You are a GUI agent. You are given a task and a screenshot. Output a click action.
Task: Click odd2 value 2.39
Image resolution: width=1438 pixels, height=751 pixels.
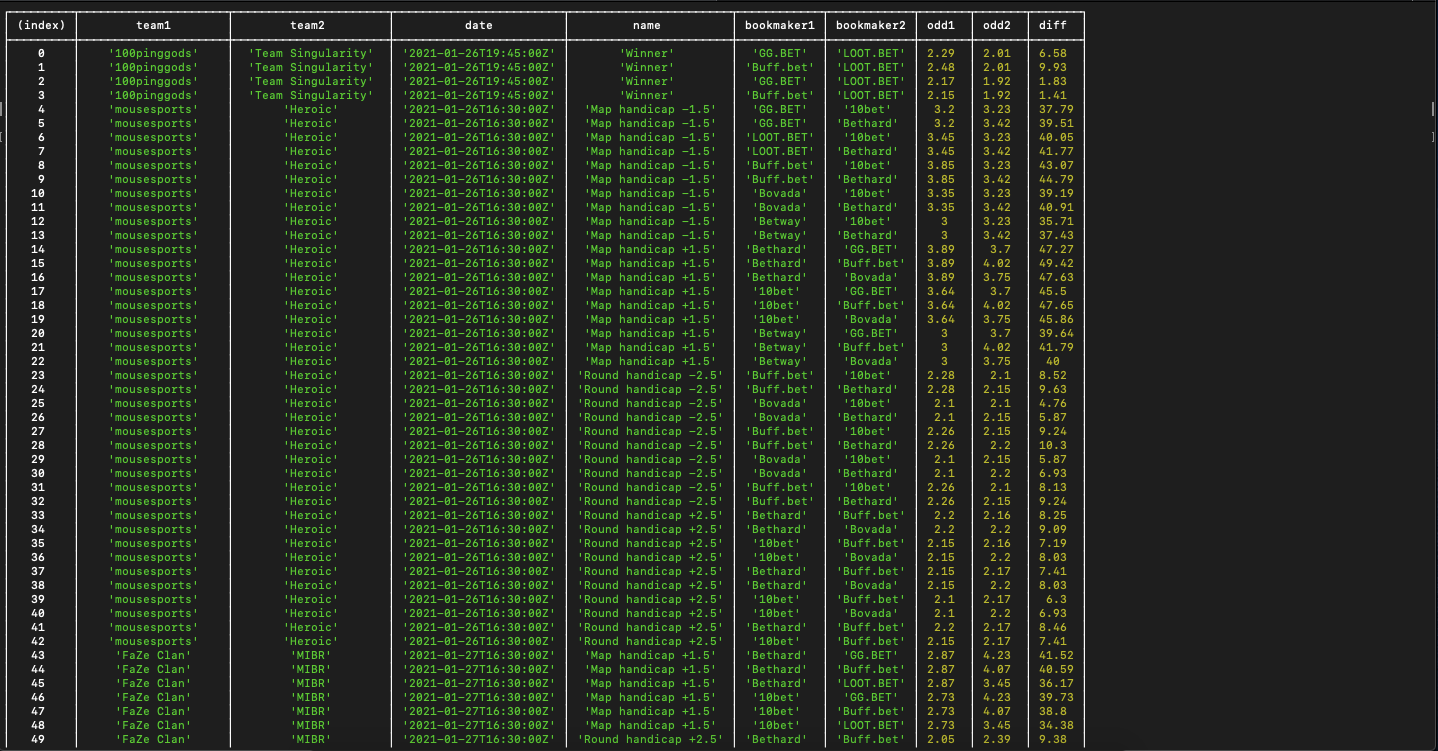coord(997,739)
